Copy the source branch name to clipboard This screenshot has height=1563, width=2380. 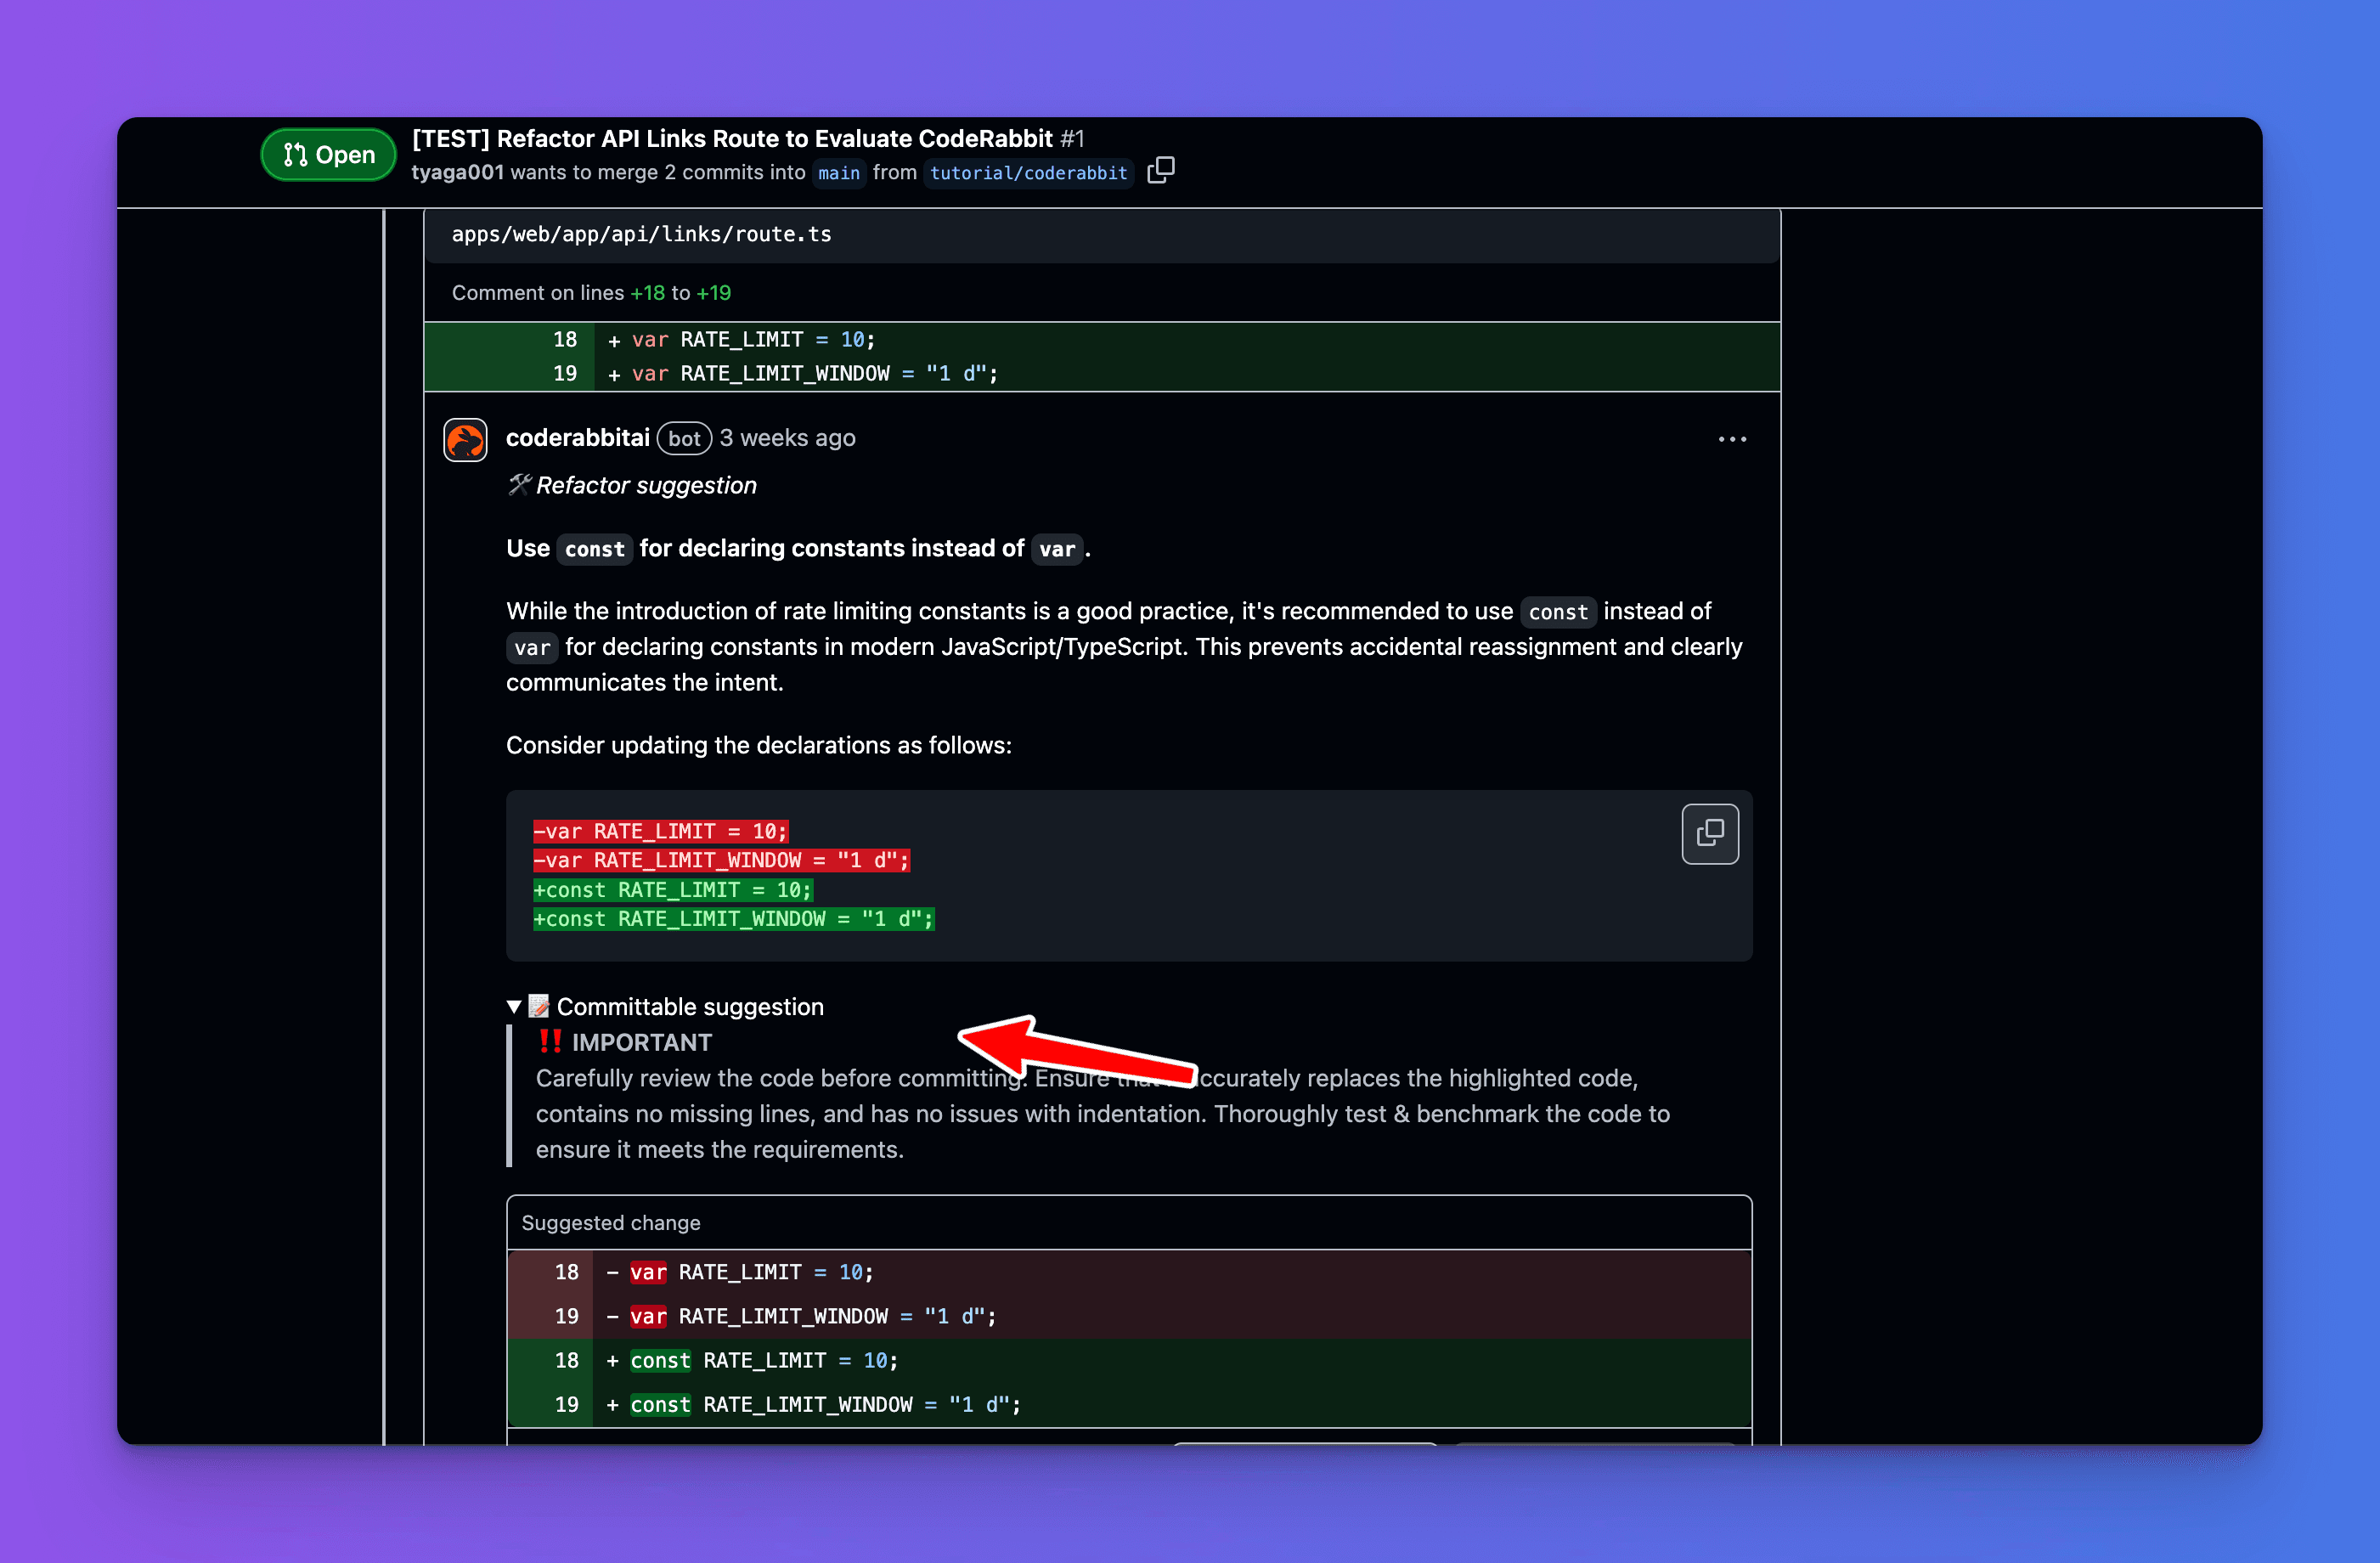(1160, 171)
